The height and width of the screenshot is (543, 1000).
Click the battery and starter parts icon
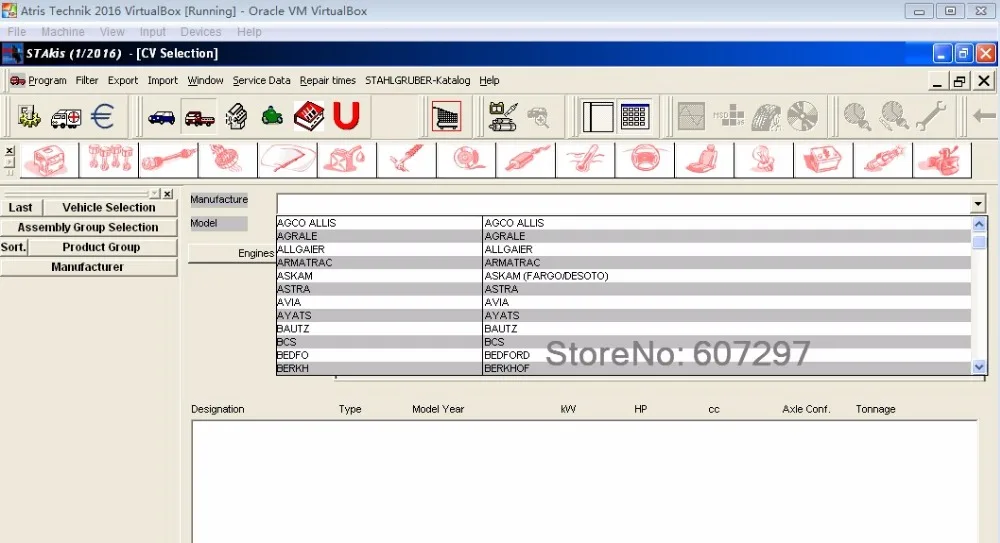tap(503, 116)
